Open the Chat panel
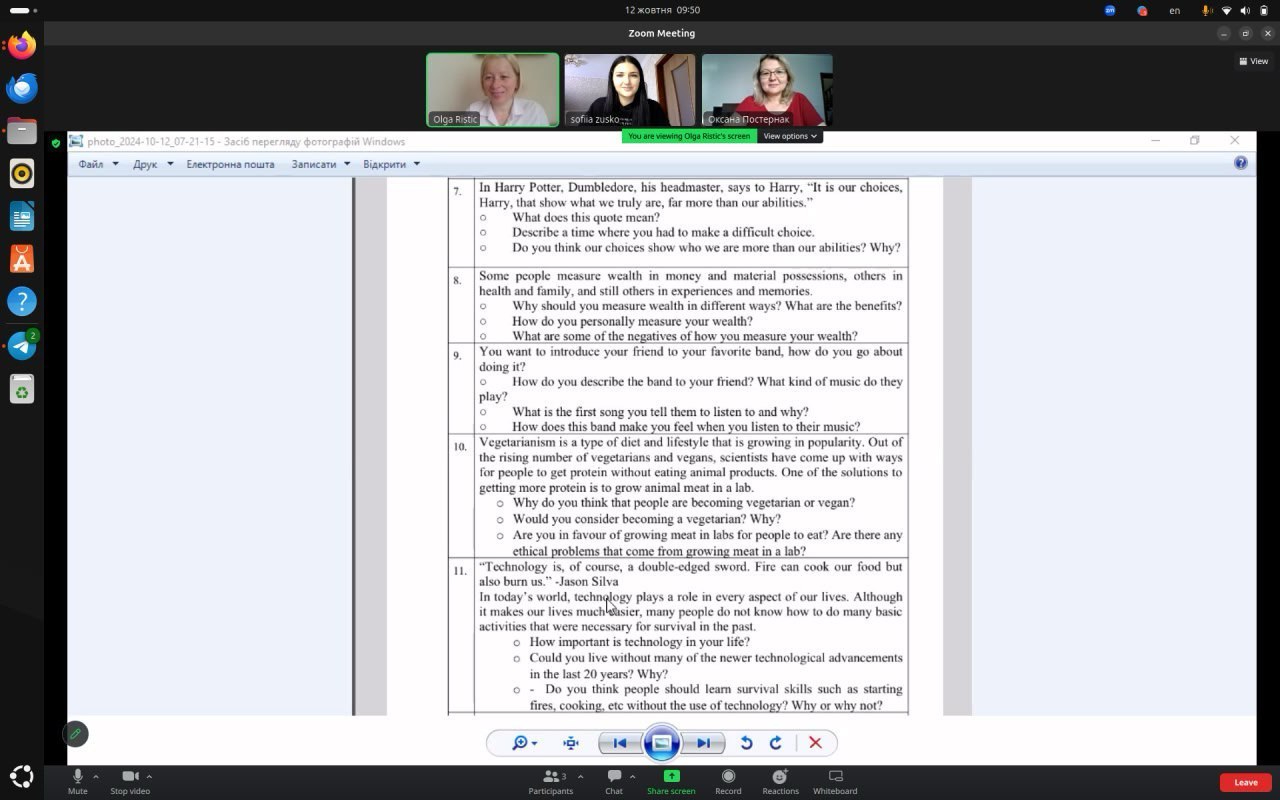Screen dimensions: 1280x800 614,781
